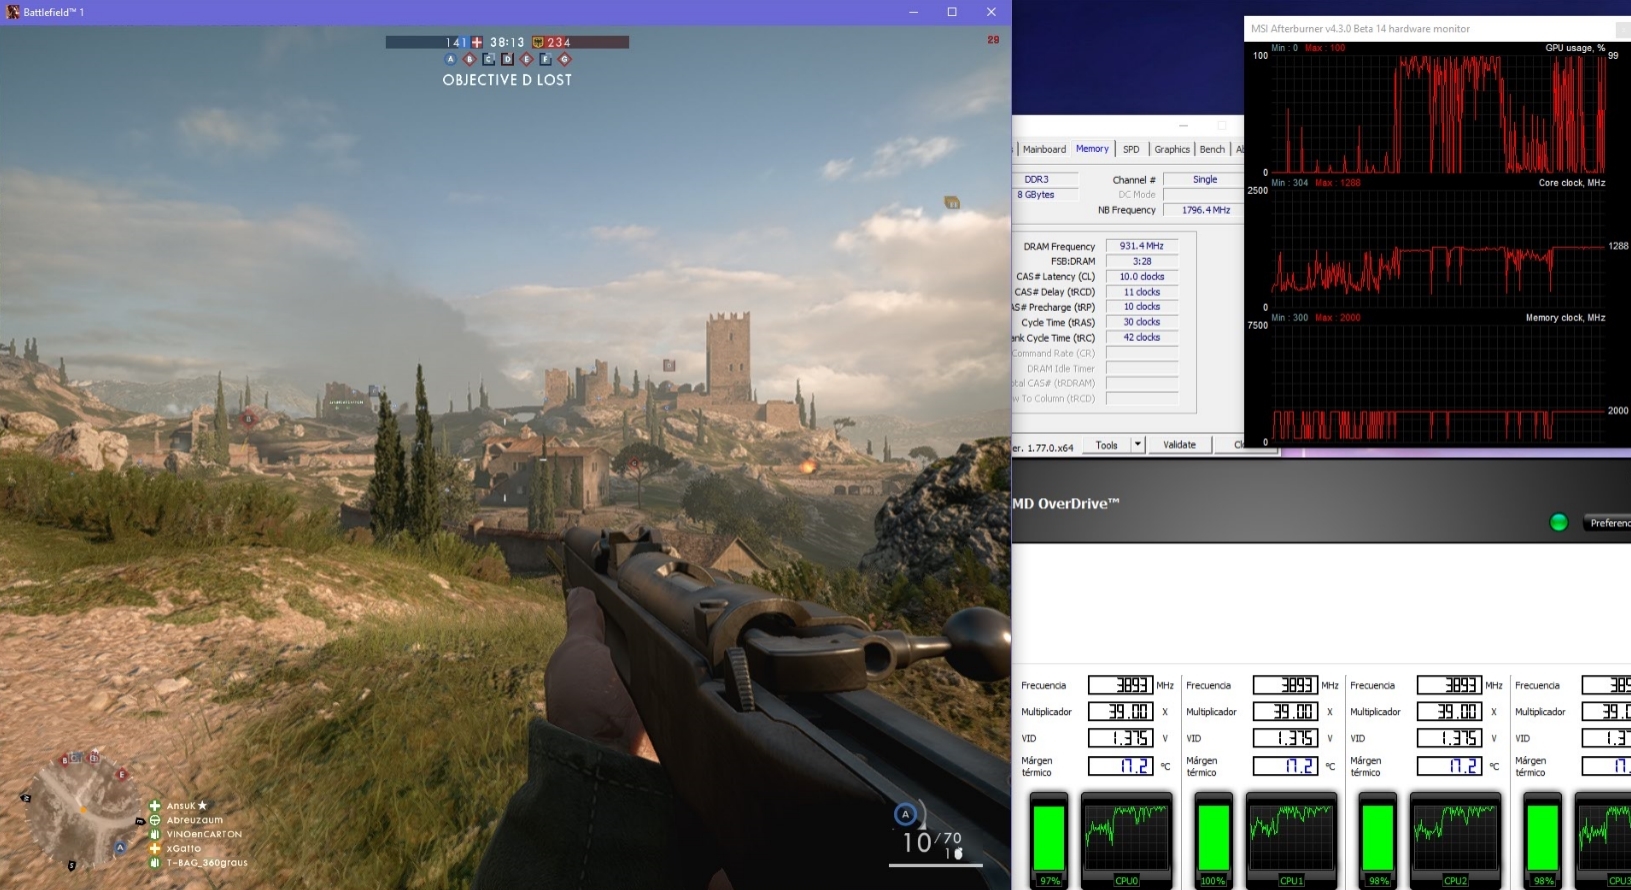Maximize the Battlefield 1 window

point(952,12)
